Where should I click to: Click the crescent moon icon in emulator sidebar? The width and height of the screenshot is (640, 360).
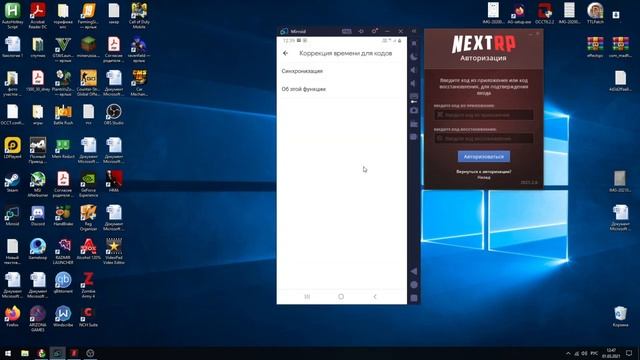tap(414, 57)
